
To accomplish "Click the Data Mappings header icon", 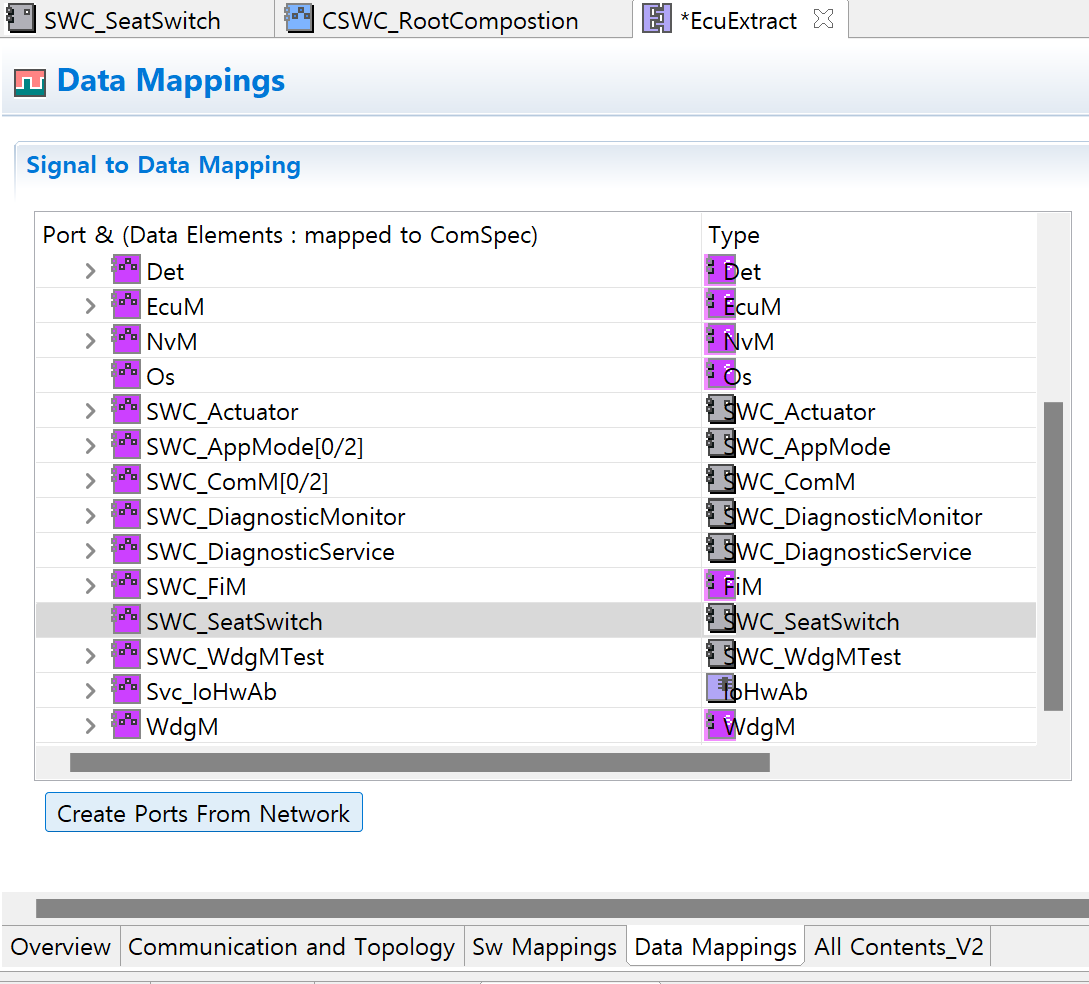I will pyautogui.click(x=30, y=83).
